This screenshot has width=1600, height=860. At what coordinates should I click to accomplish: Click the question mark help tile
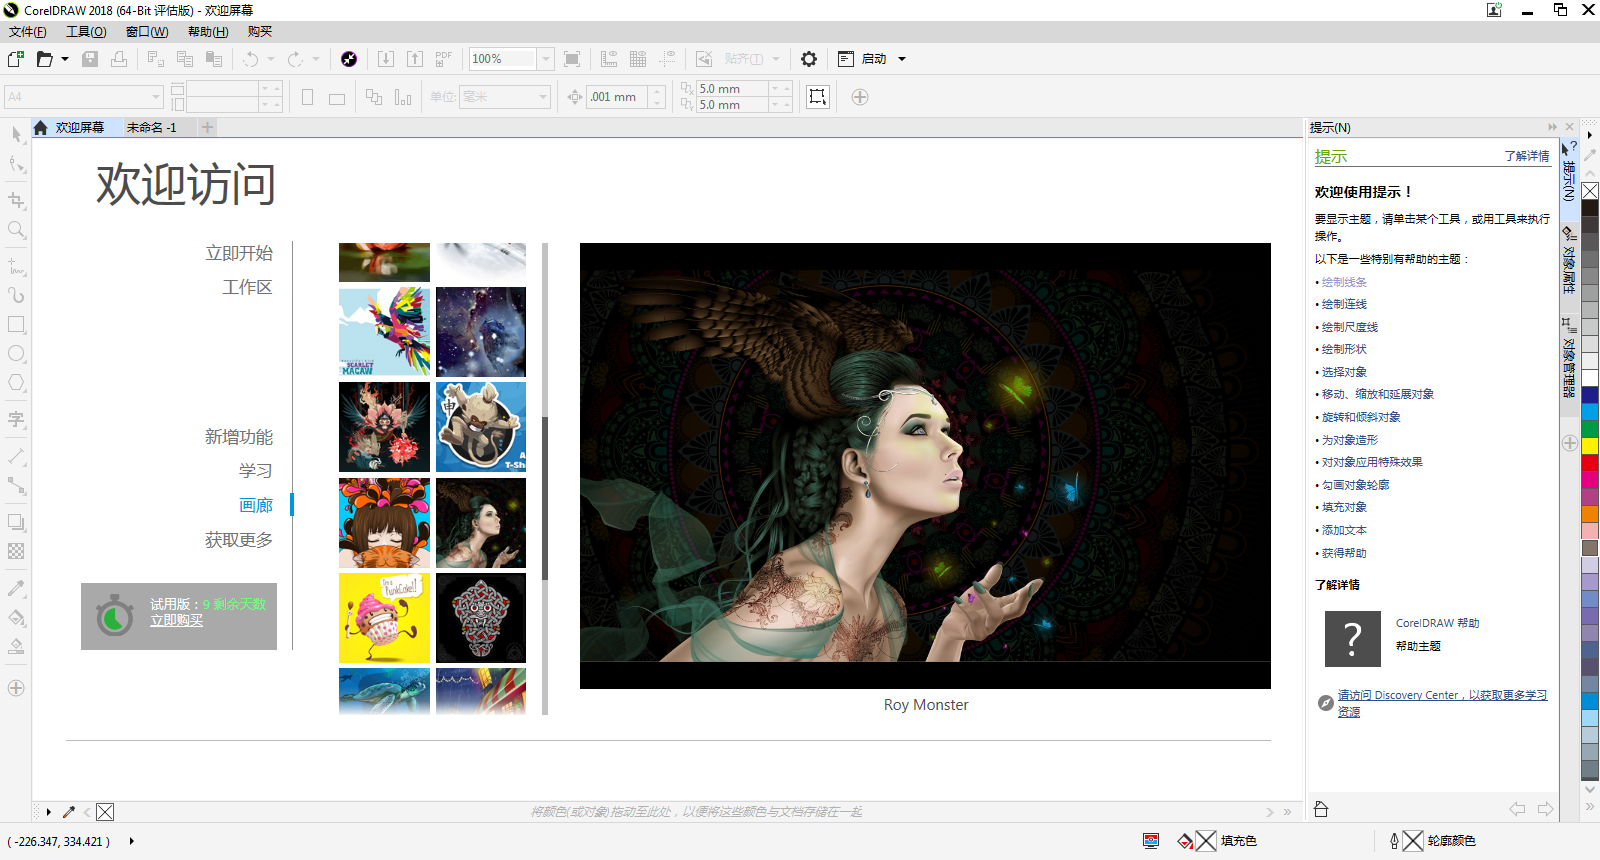point(1352,639)
